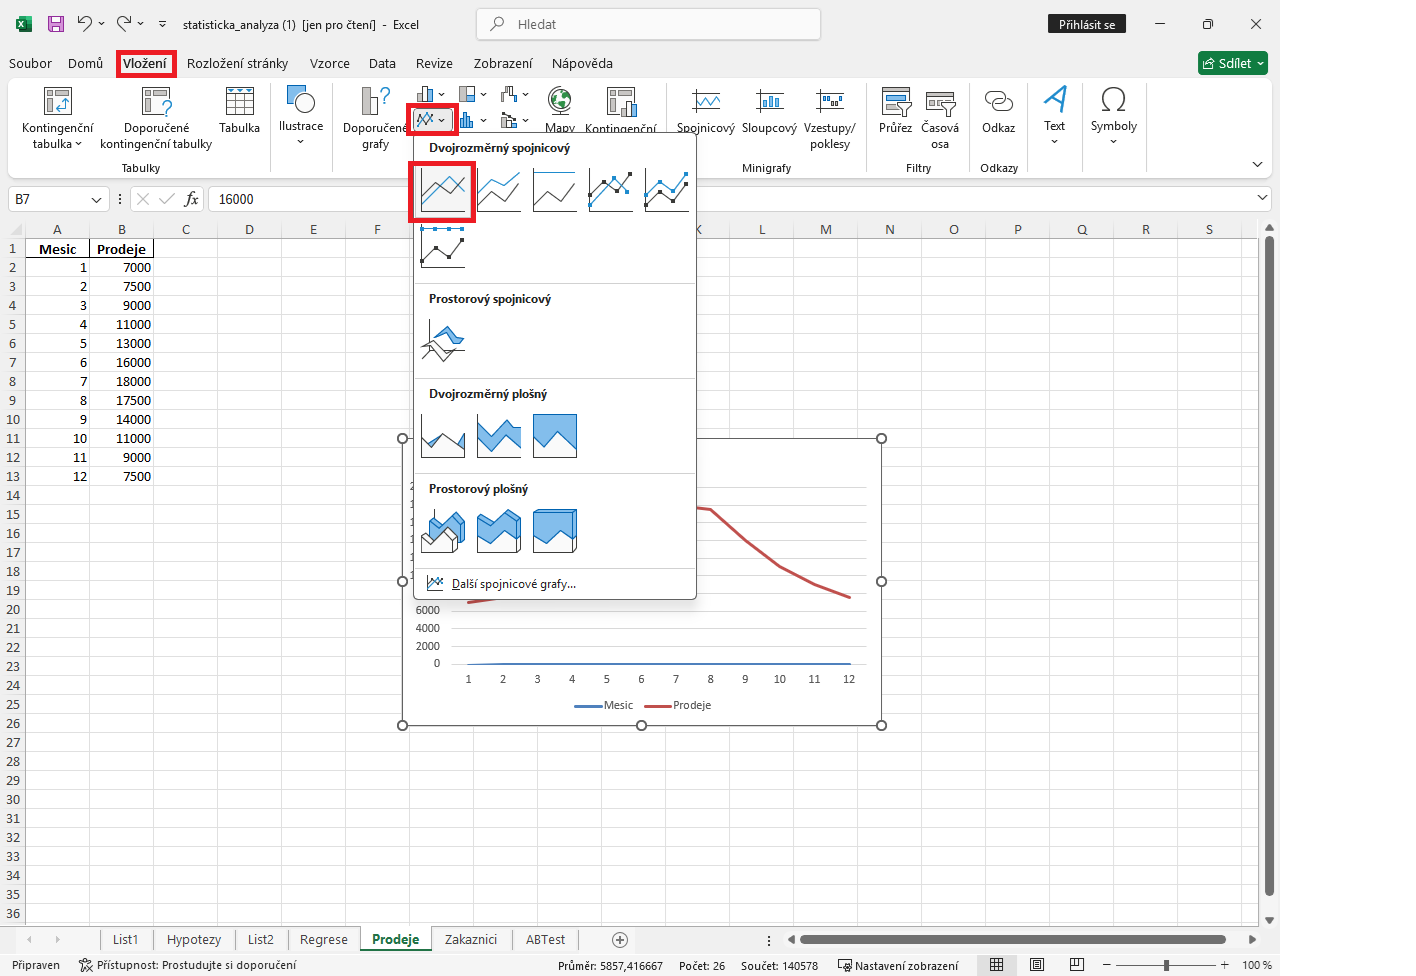Choose the 3D line chart icon

442,340
